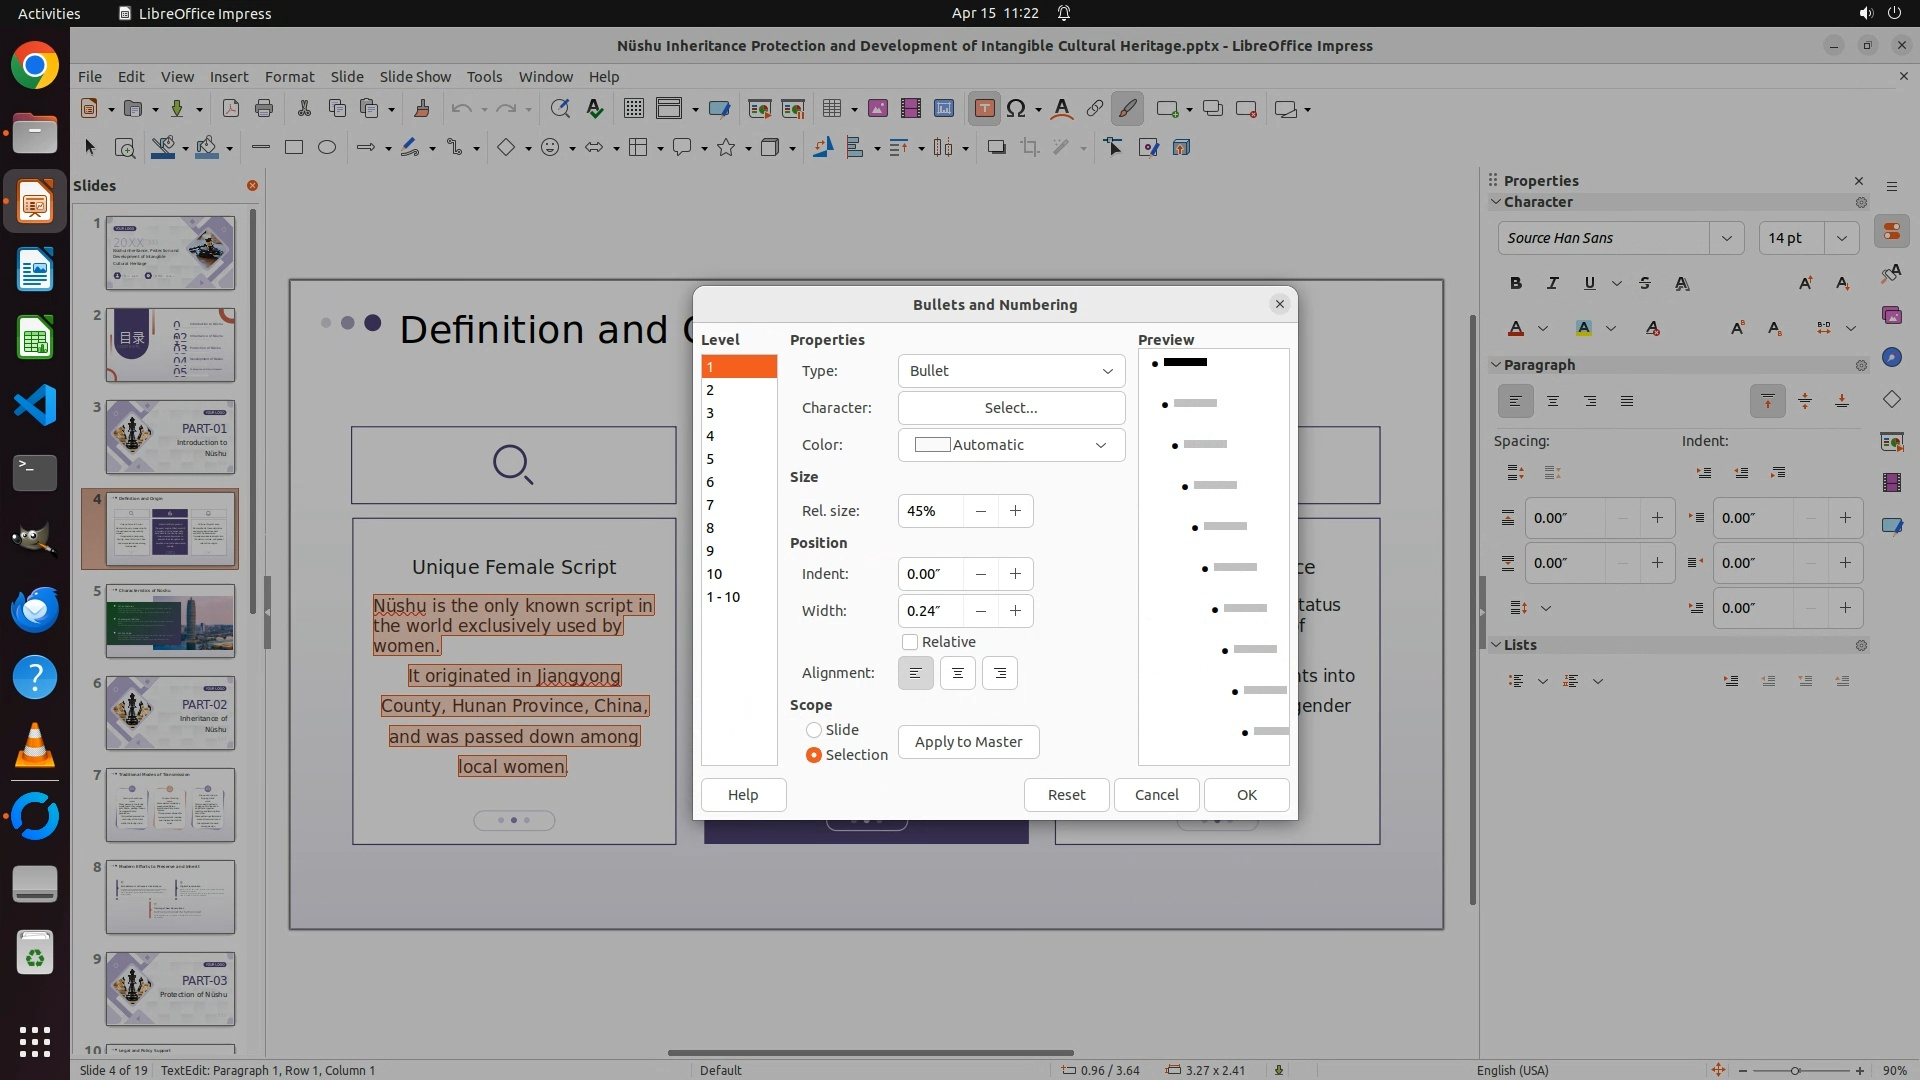Select the Rectangle shape tool
Screen dimensions: 1920x1080
pyautogui.click(x=293, y=147)
